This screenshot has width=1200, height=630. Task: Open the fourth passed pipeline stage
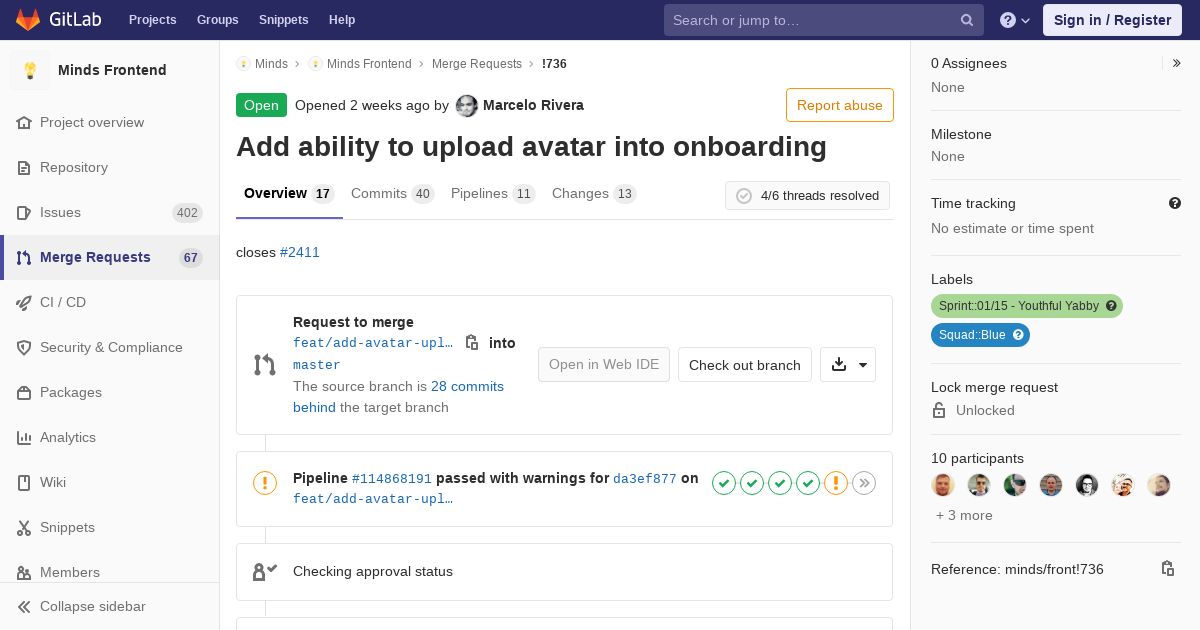click(808, 483)
